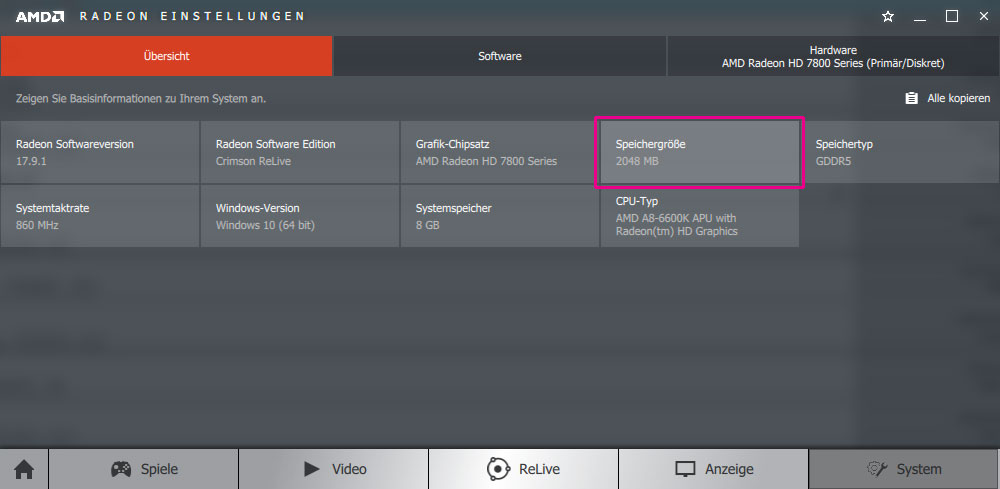Close the Radeon Einstellungen window
Viewport: 1000px width, 489px height.
(983, 17)
